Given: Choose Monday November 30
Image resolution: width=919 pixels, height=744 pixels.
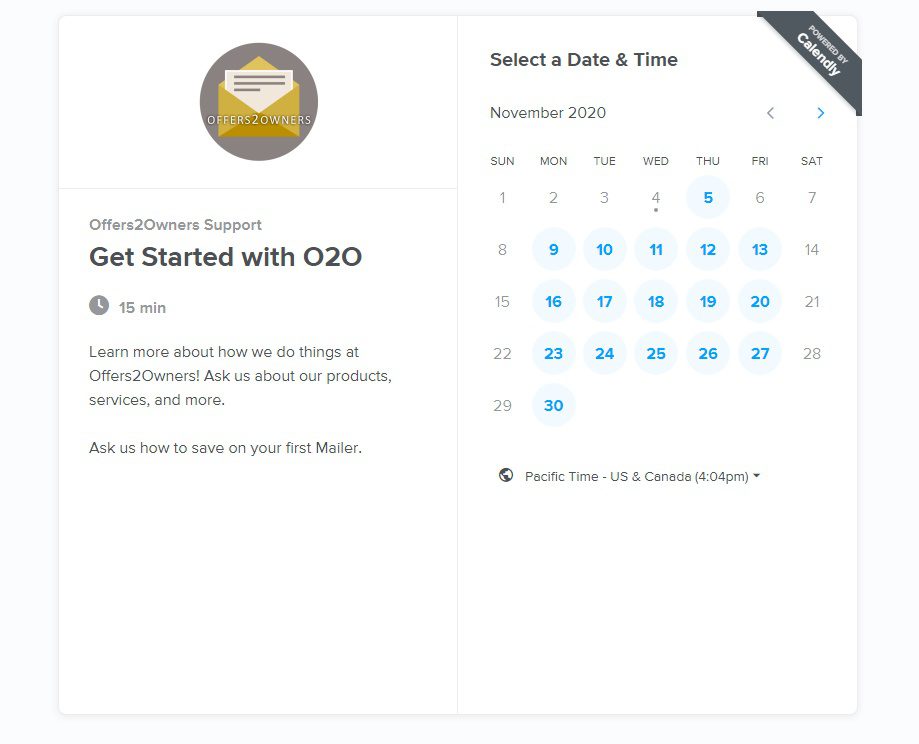Looking at the screenshot, I should (553, 406).
